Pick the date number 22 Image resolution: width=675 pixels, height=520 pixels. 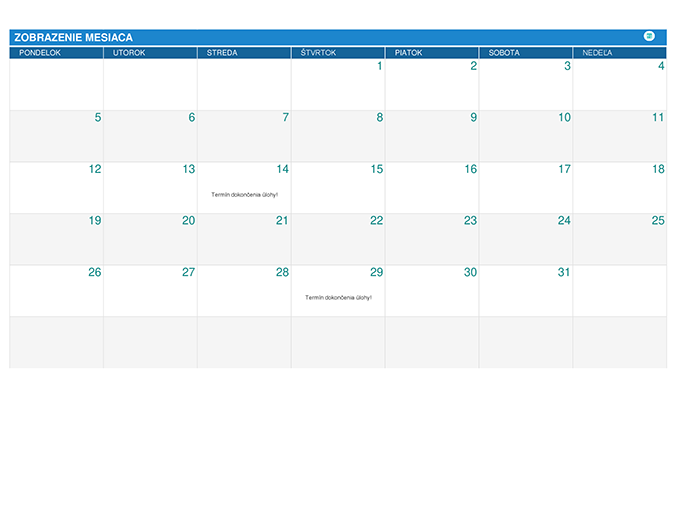point(376,220)
